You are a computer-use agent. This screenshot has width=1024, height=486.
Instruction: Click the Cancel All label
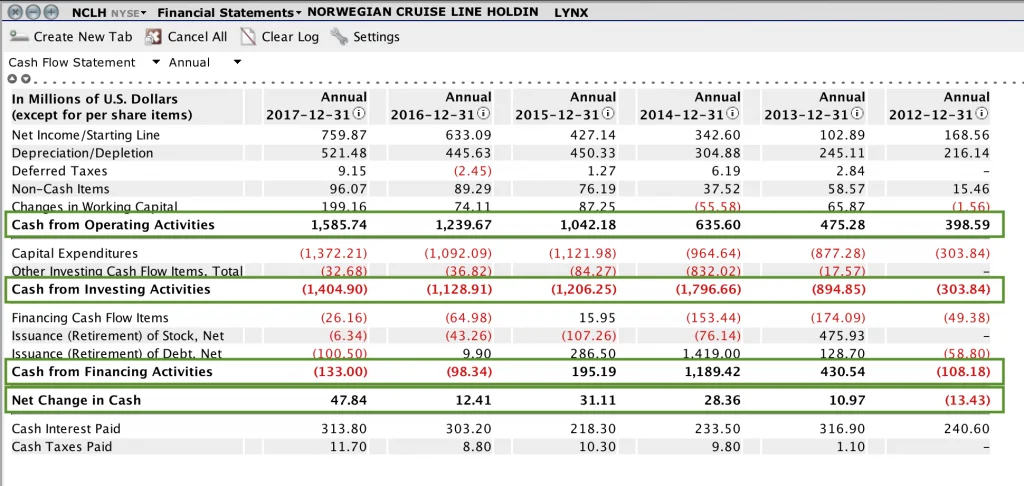[x=197, y=37]
